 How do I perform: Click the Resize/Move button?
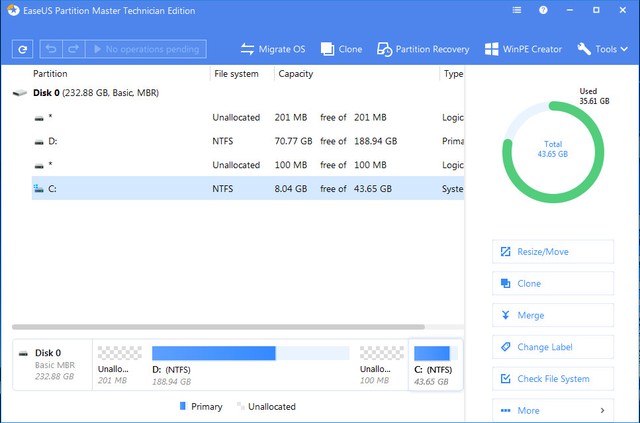[x=553, y=252]
